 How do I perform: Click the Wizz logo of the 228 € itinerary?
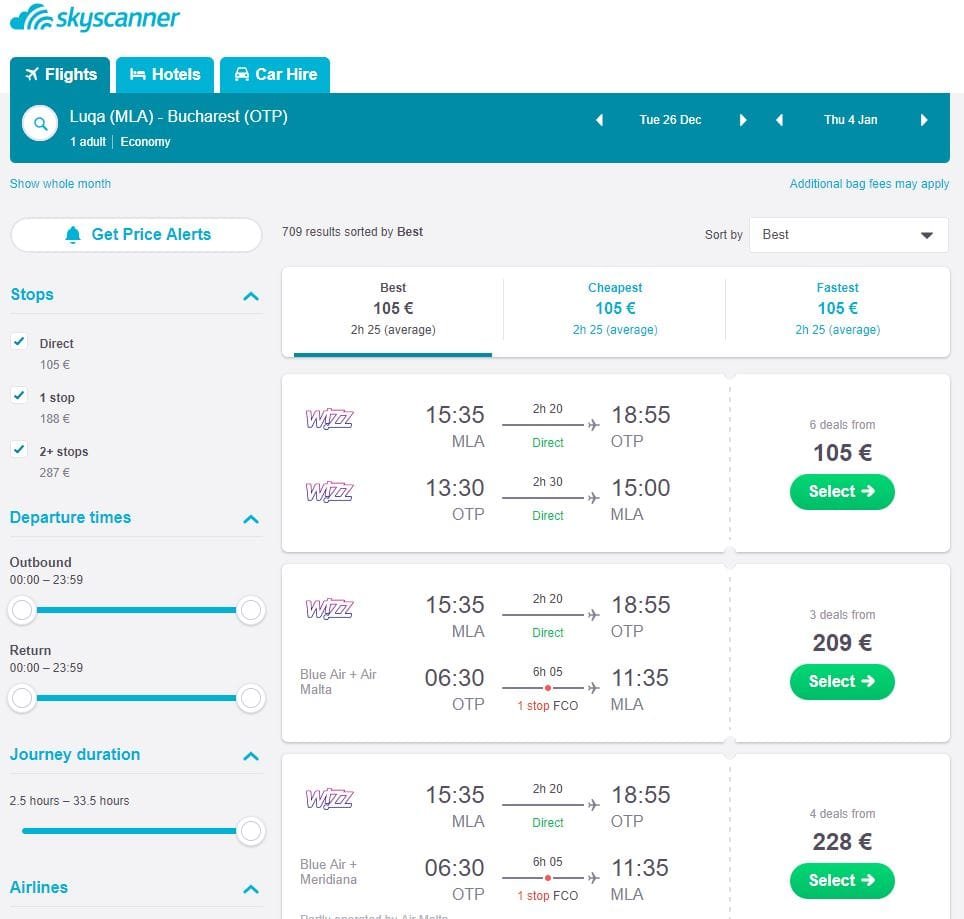pyautogui.click(x=329, y=799)
